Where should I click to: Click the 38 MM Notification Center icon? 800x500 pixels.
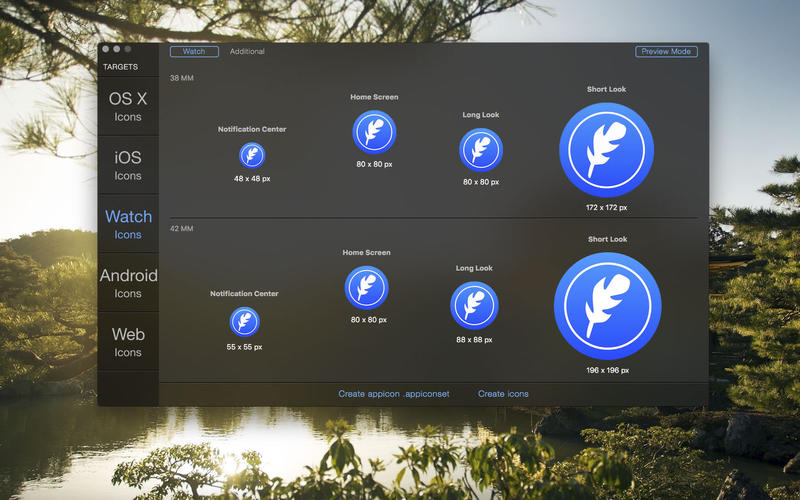[x=252, y=155]
